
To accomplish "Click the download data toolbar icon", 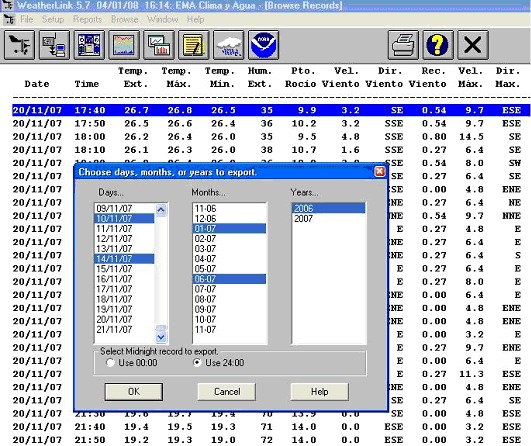I will [x=54, y=45].
